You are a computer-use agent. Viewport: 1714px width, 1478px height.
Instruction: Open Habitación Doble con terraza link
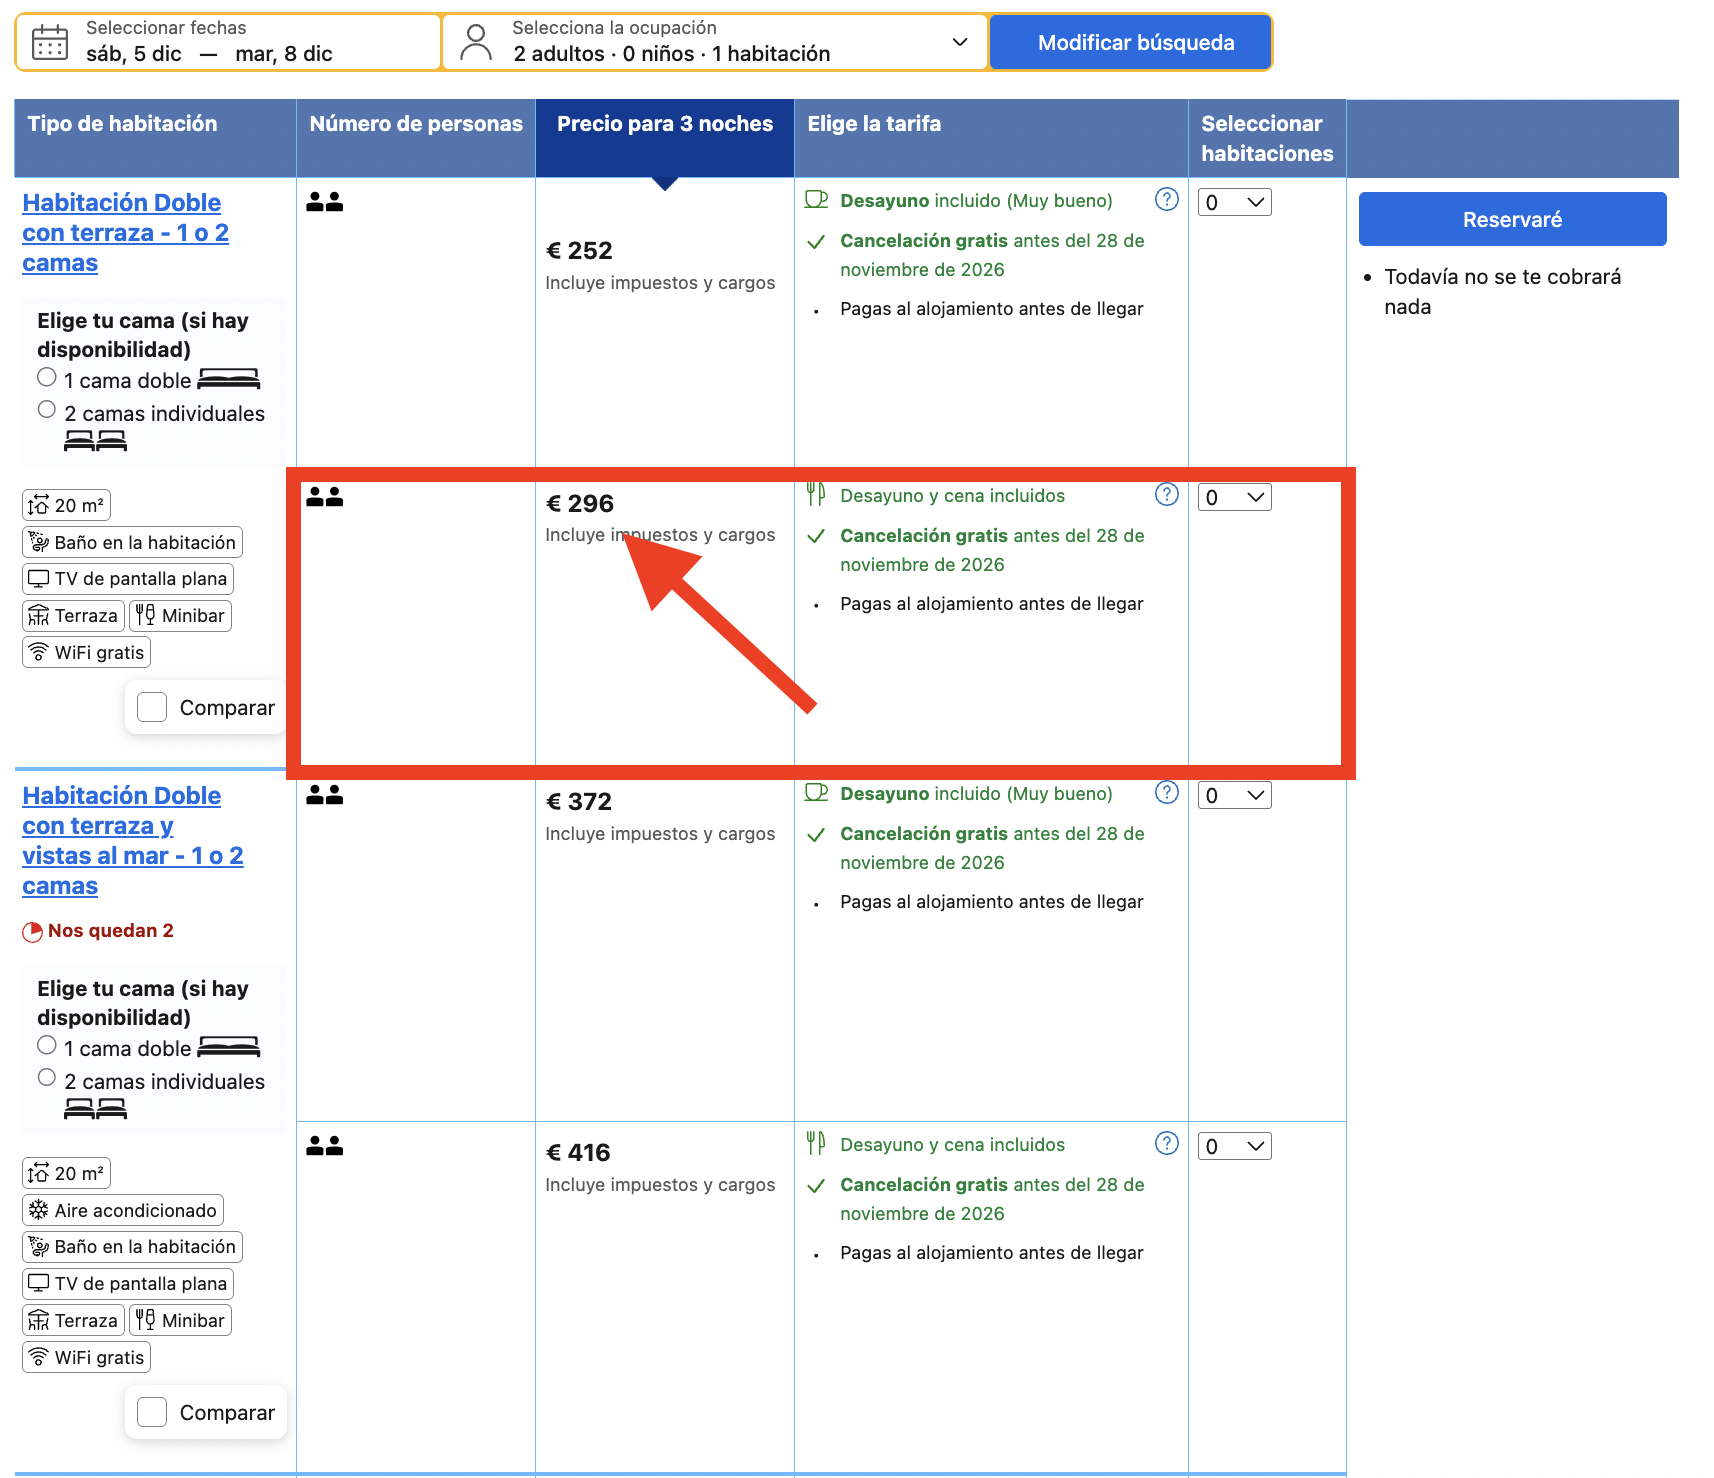pyautogui.click(x=125, y=233)
